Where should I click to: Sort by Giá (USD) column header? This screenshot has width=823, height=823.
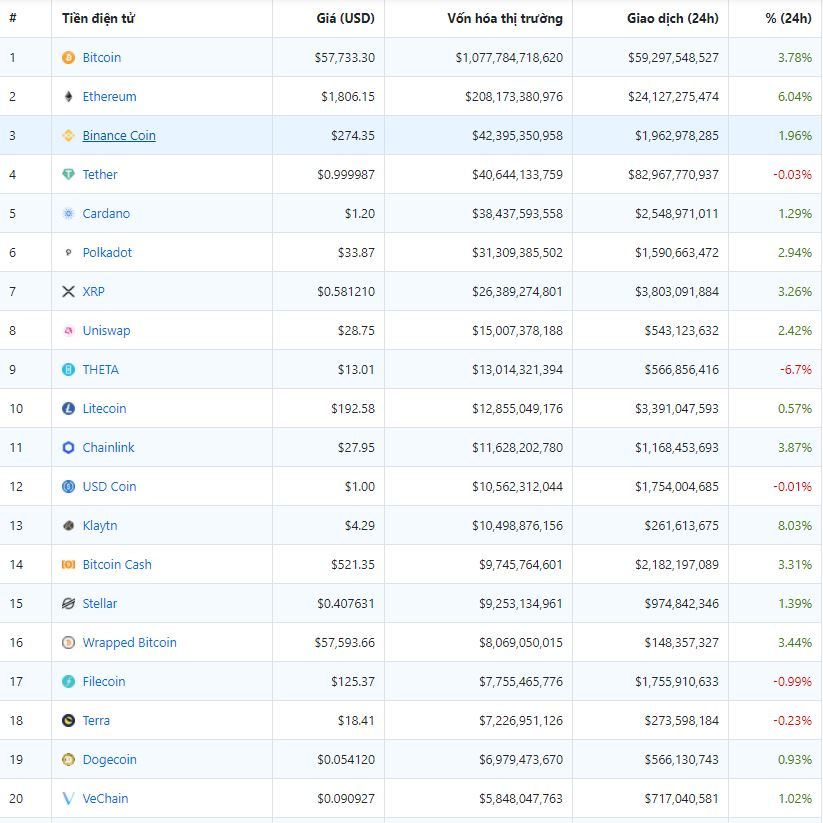(345, 18)
